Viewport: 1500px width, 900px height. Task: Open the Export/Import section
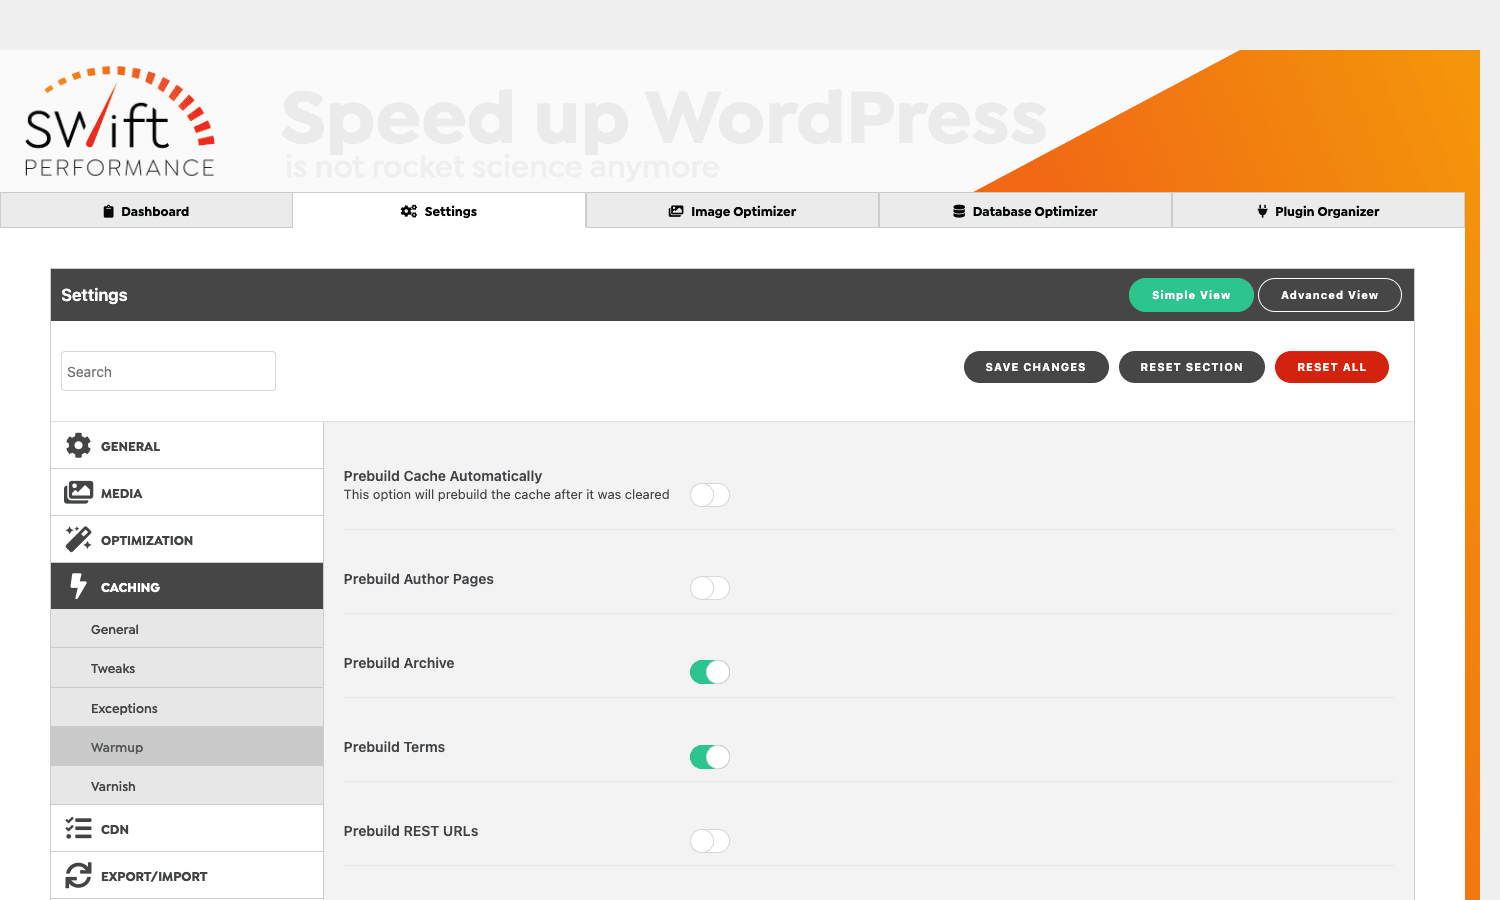[187, 875]
